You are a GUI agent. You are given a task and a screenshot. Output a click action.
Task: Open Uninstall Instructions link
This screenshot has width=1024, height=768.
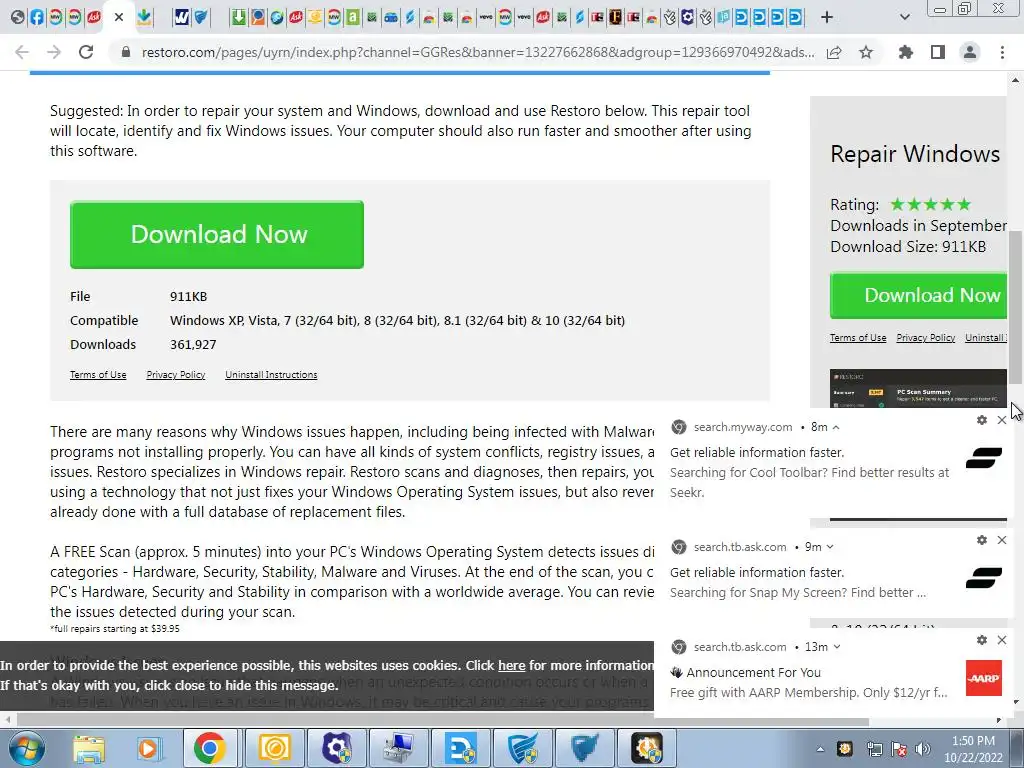click(271, 375)
